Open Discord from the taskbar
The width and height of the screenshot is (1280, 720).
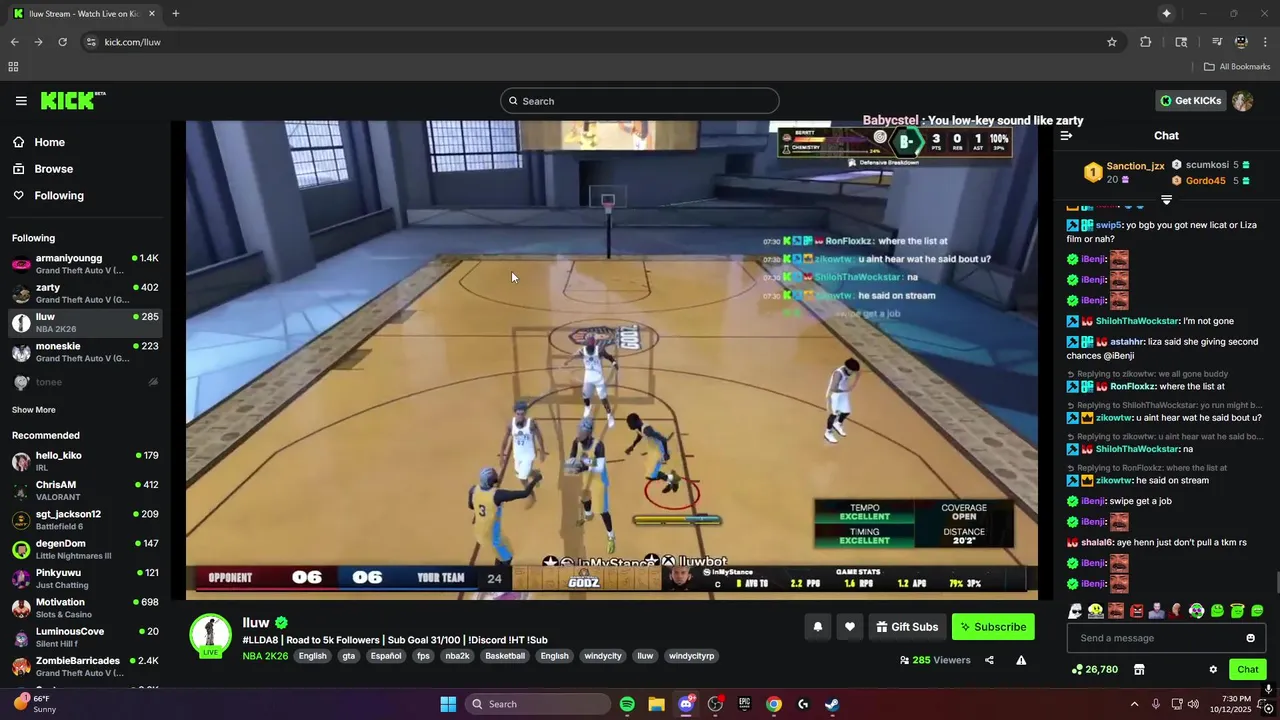686,704
